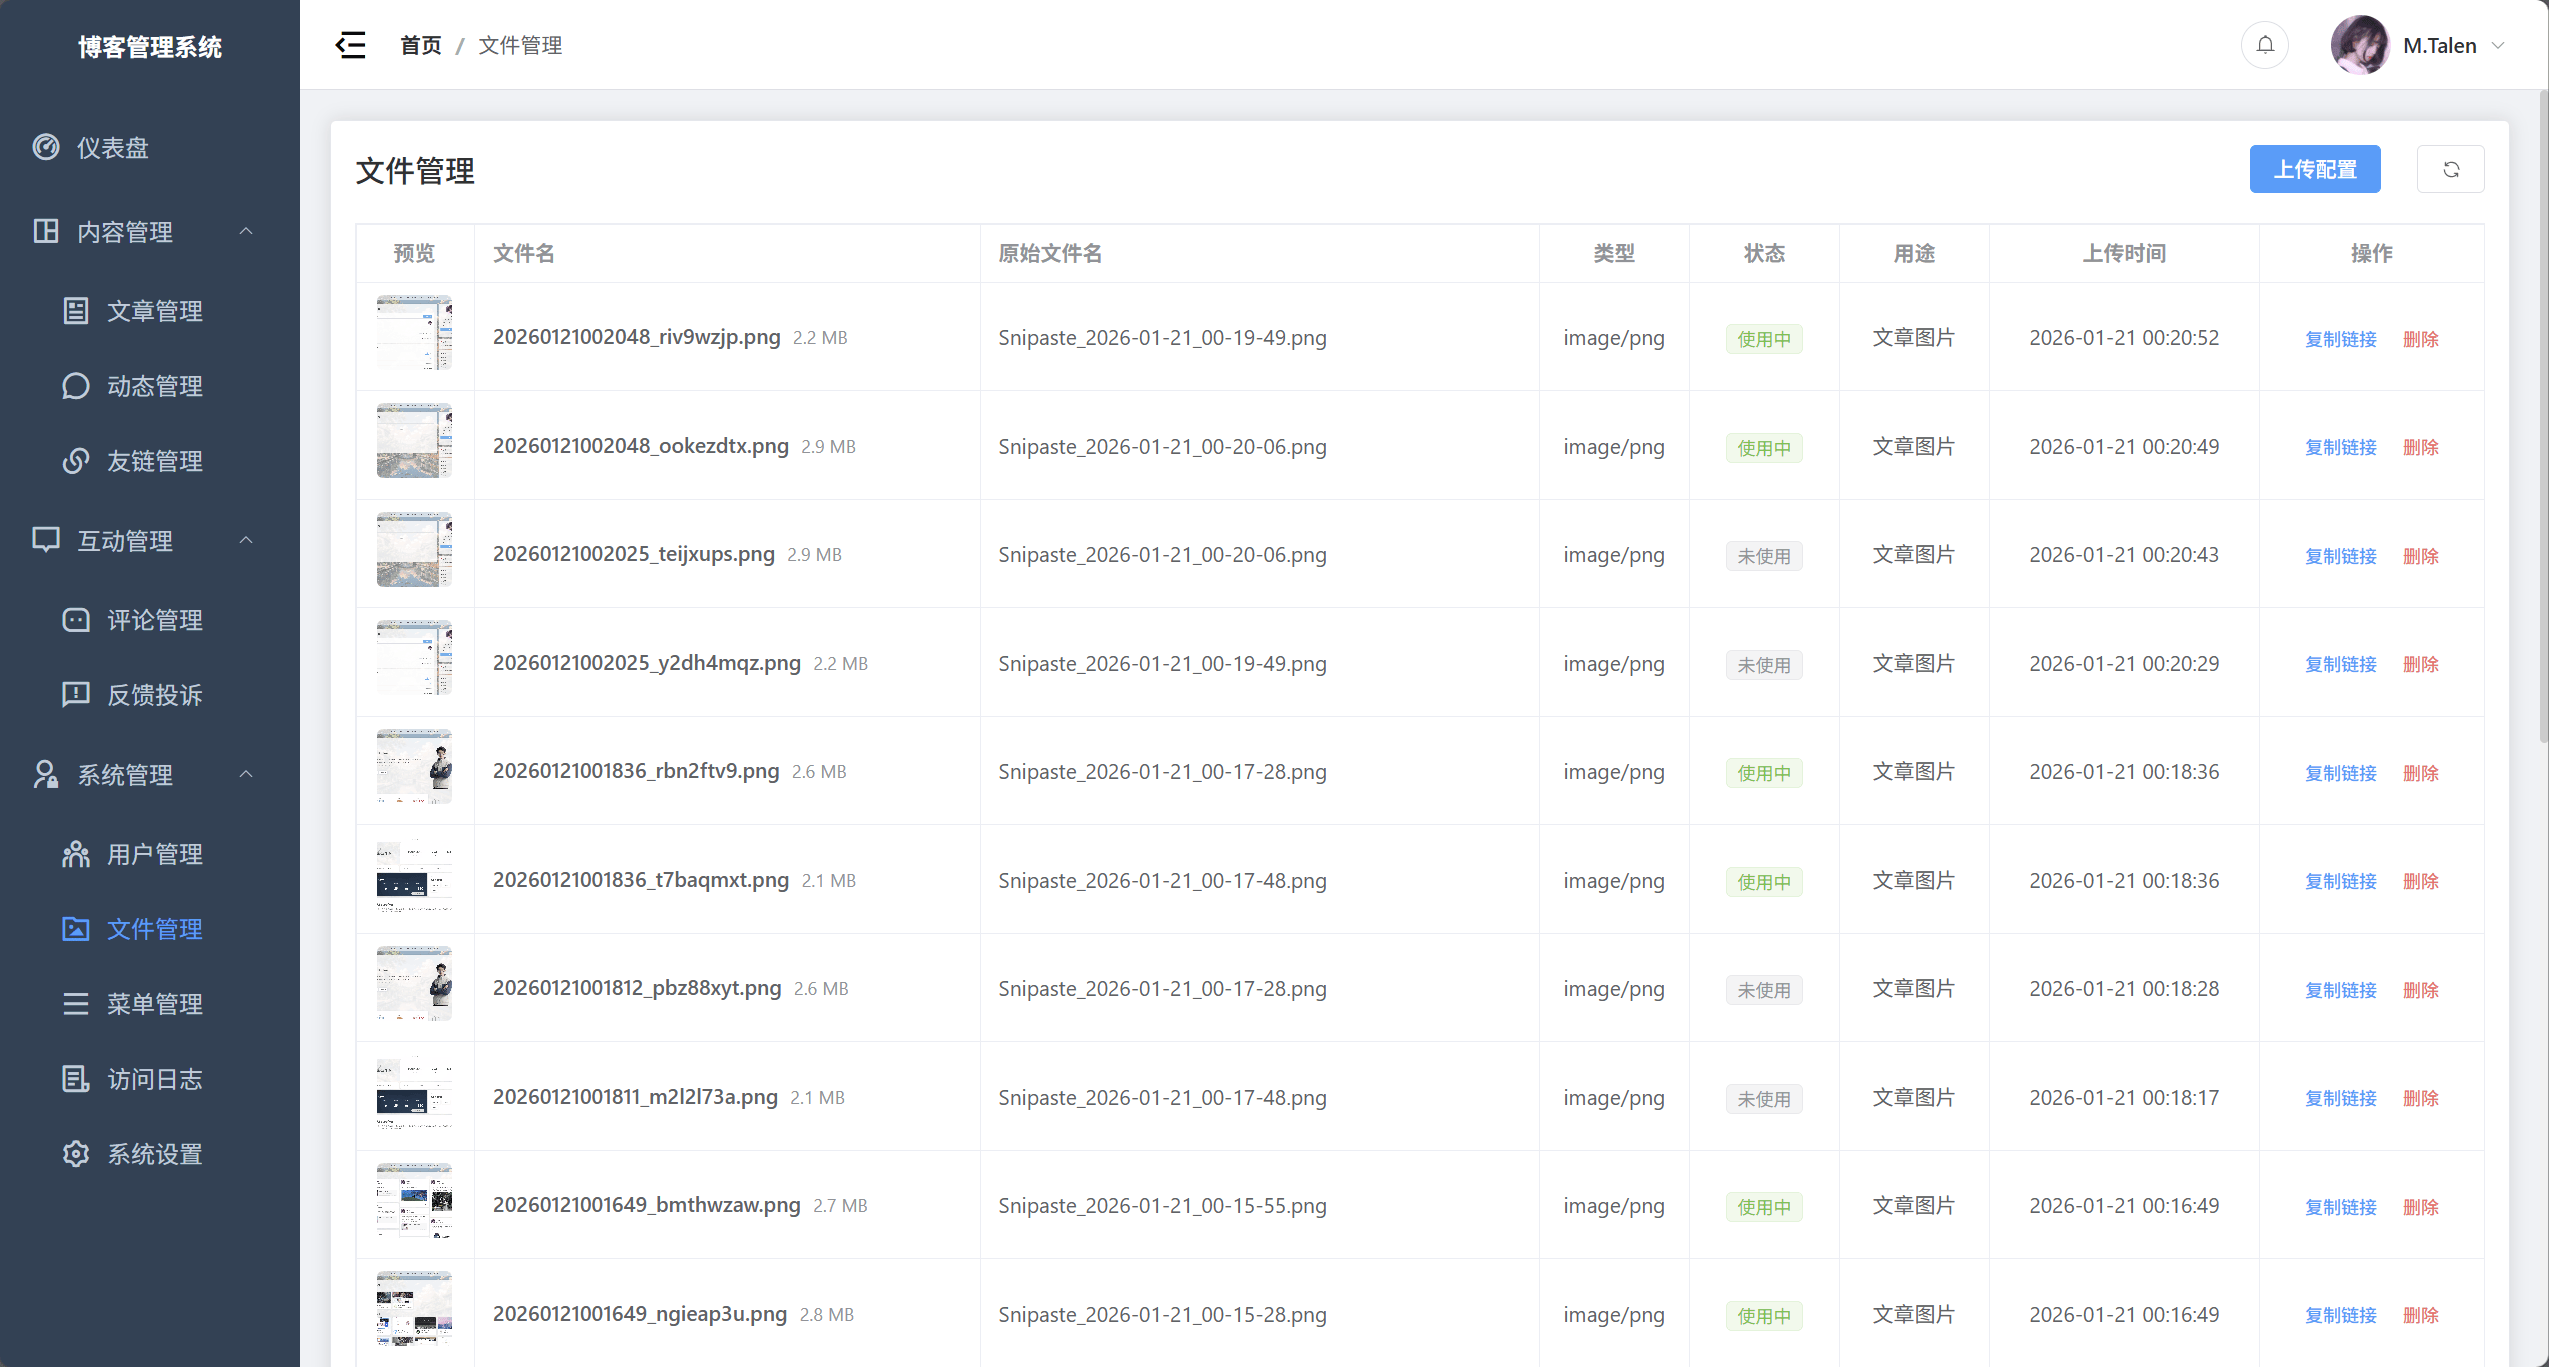Open 系统设置 via gear icon
This screenshot has height=1367, width=2549.
point(76,1154)
